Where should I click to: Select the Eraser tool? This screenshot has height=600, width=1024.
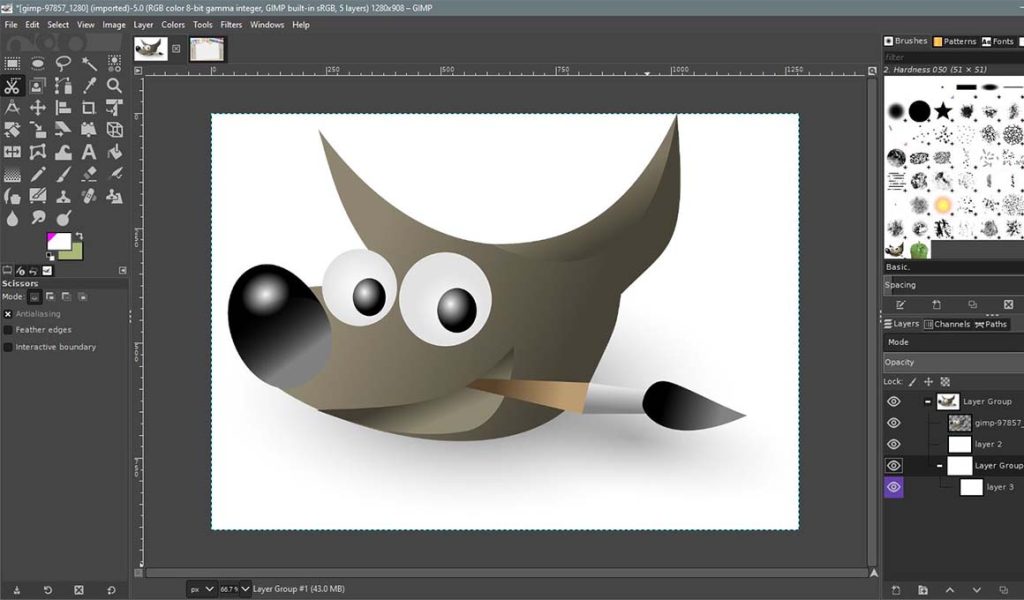[89, 174]
